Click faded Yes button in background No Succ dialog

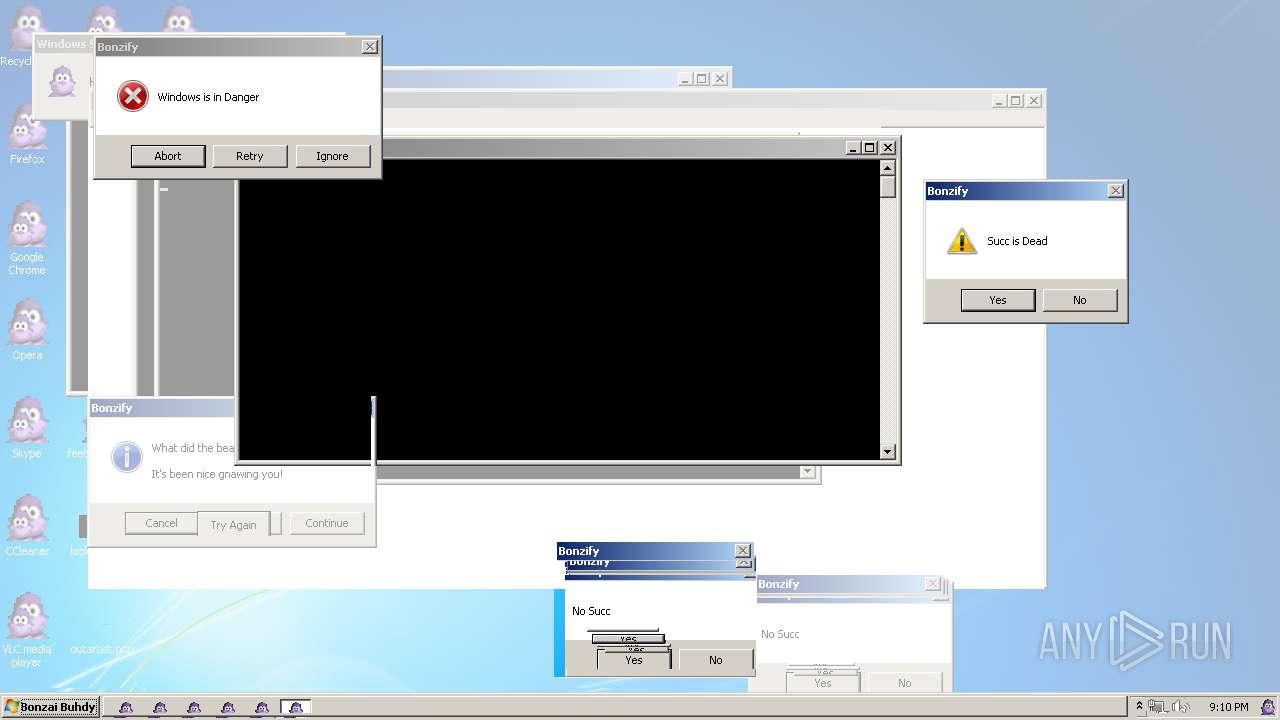pyautogui.click(x=823, y=683)
